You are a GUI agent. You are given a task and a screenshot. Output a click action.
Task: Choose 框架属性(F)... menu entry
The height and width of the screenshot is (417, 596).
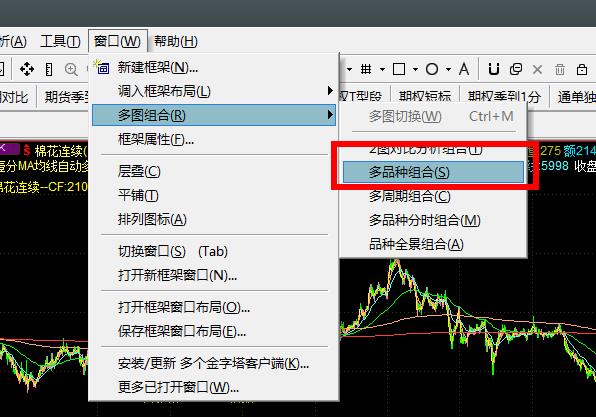[214, 139]
